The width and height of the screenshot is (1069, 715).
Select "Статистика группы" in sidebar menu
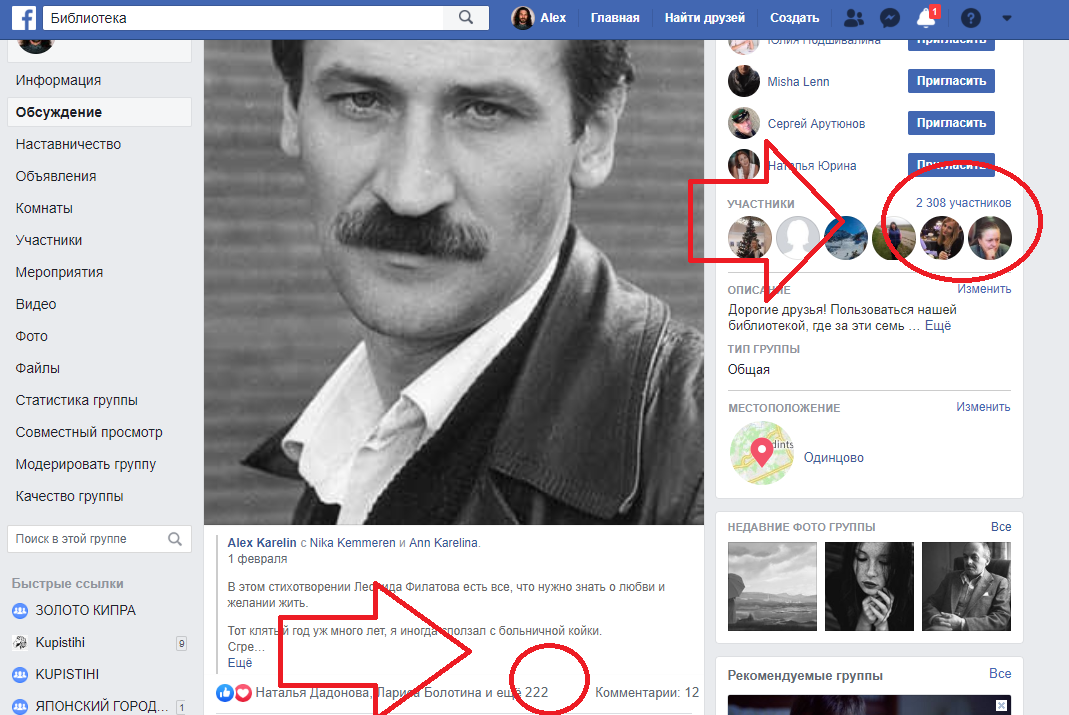(77, 400)
